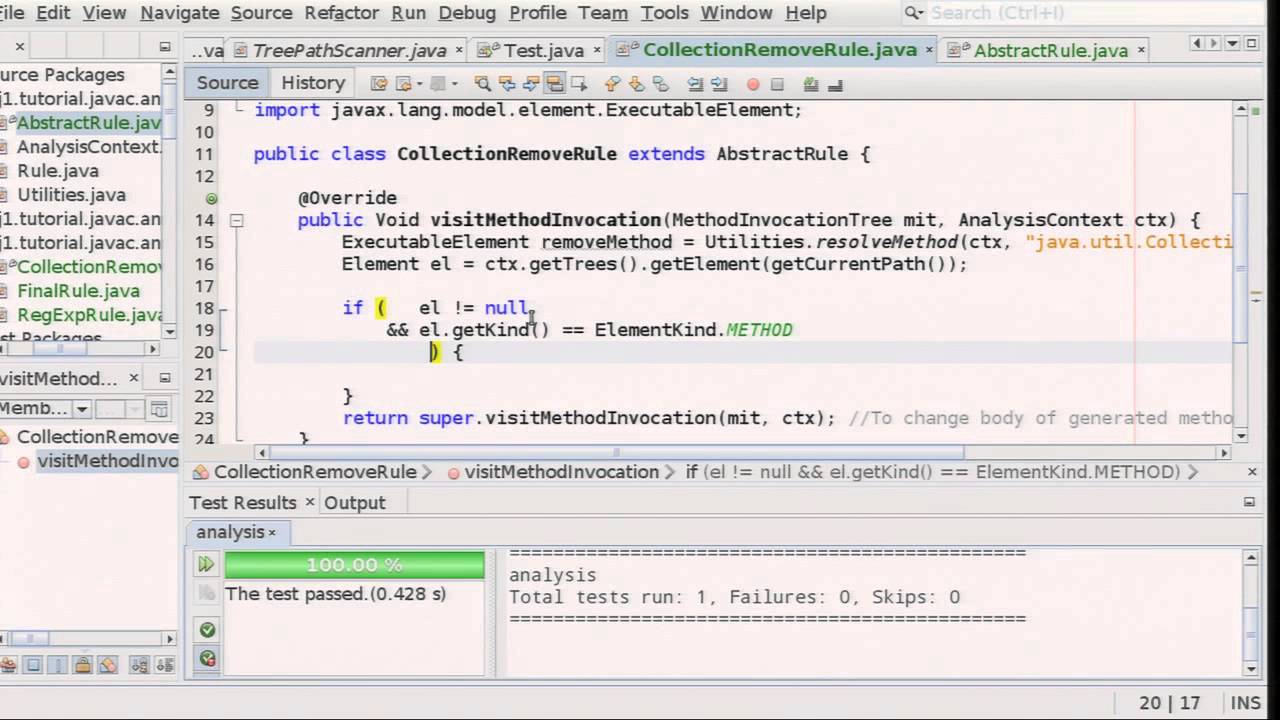This screenshot has height=720, width=1280.
Task: Click the Source view button
Action: coord(227,83)
